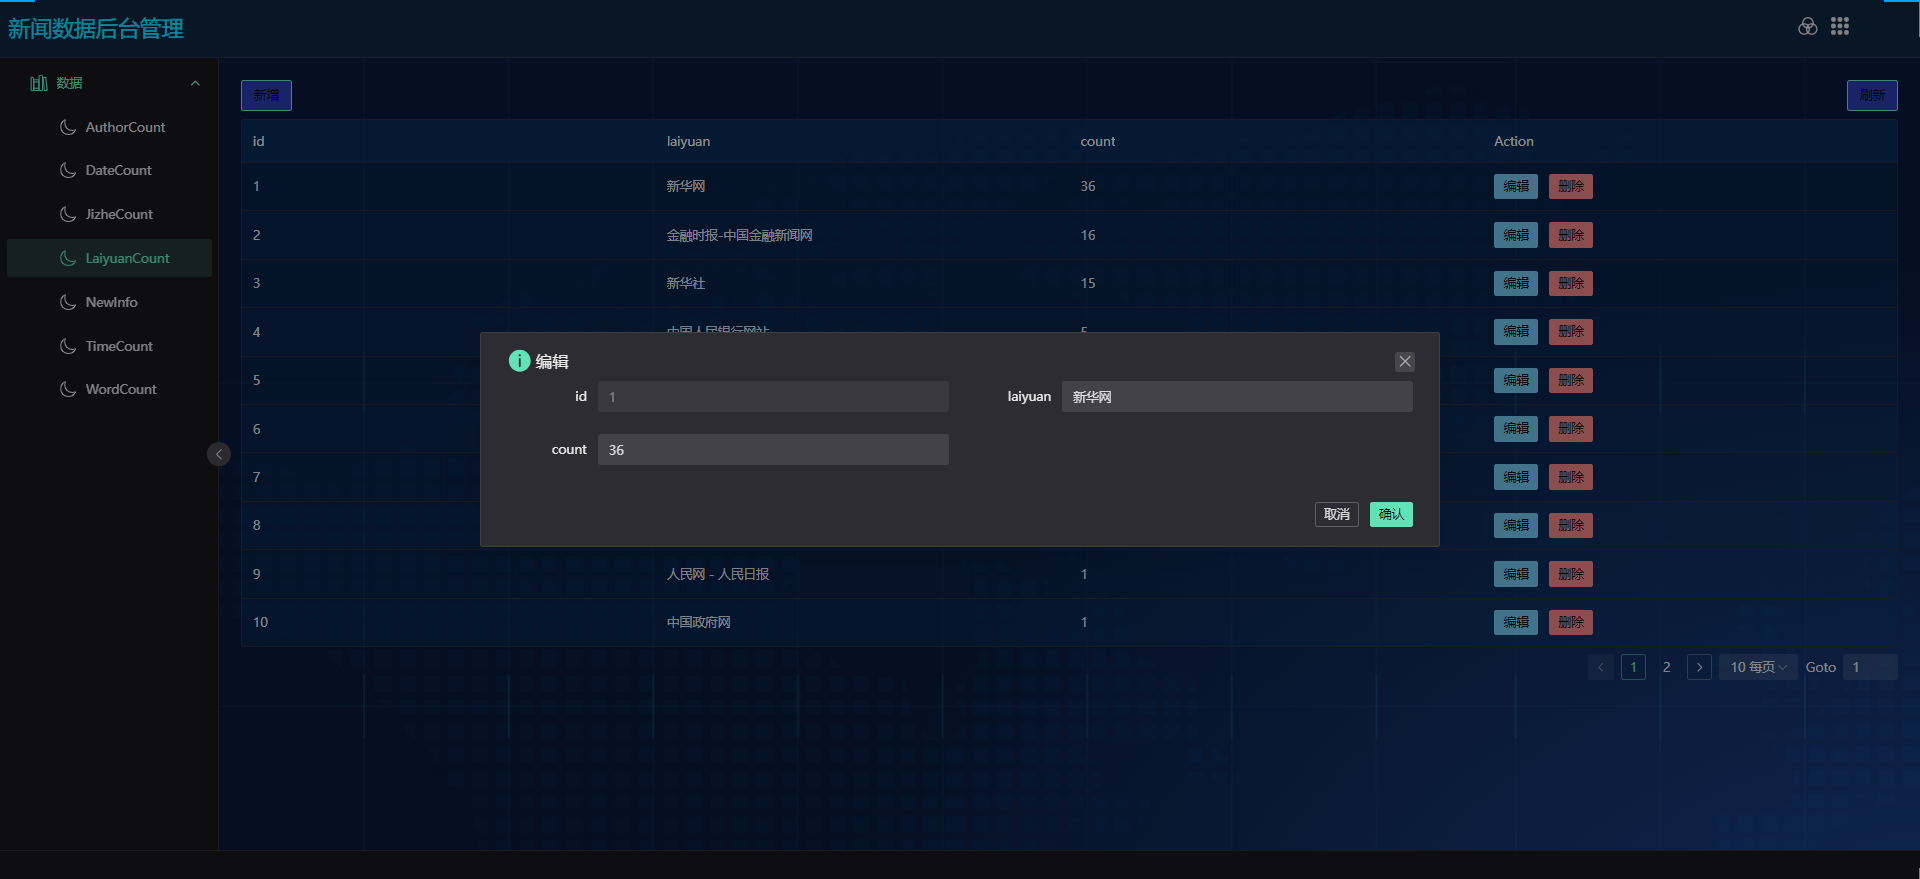Close the 编辑 dialog with X icon
This screenshot has width=1920, height=879.
(x=1405, y=362)
